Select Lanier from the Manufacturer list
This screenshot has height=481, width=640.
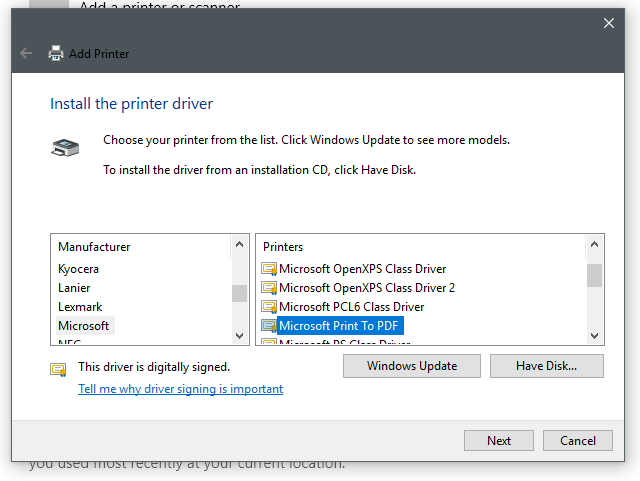(x=74, y=288)
